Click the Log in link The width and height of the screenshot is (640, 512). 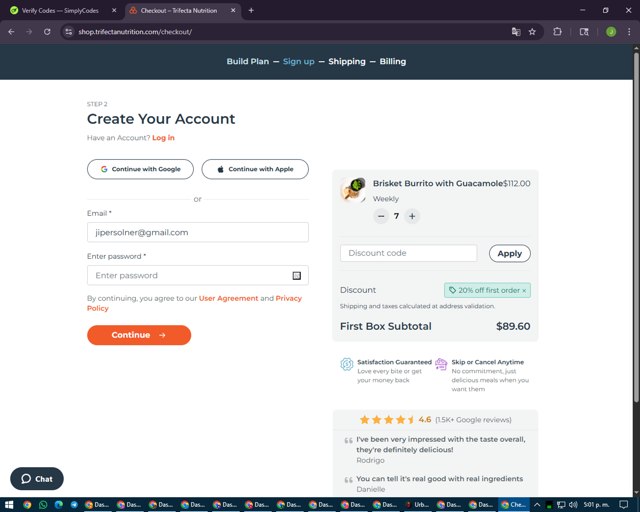tap(163, 138)
